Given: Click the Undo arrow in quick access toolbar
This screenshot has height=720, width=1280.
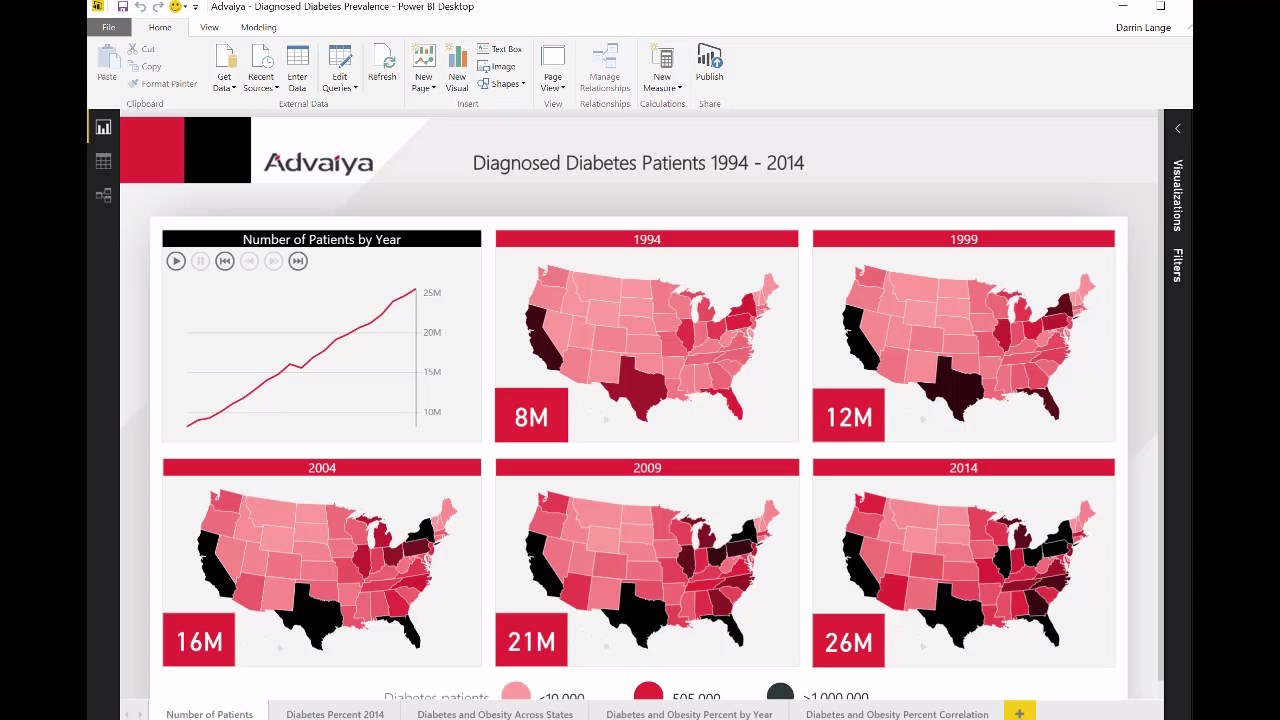Looking at the screenshot, I should [x=140, y=7].
